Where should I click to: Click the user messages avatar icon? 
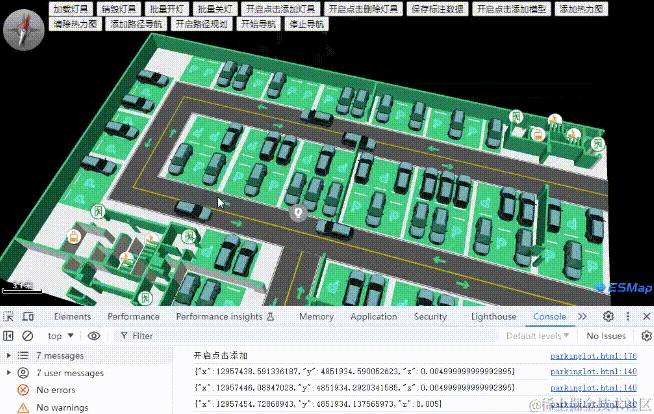(x=23, y=373)
